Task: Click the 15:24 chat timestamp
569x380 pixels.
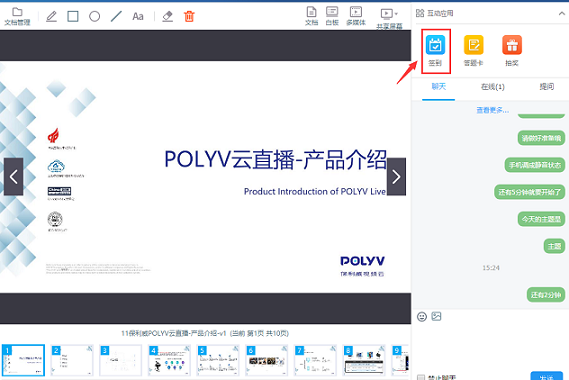Action: pyautogui.click(x=491, y=268)
